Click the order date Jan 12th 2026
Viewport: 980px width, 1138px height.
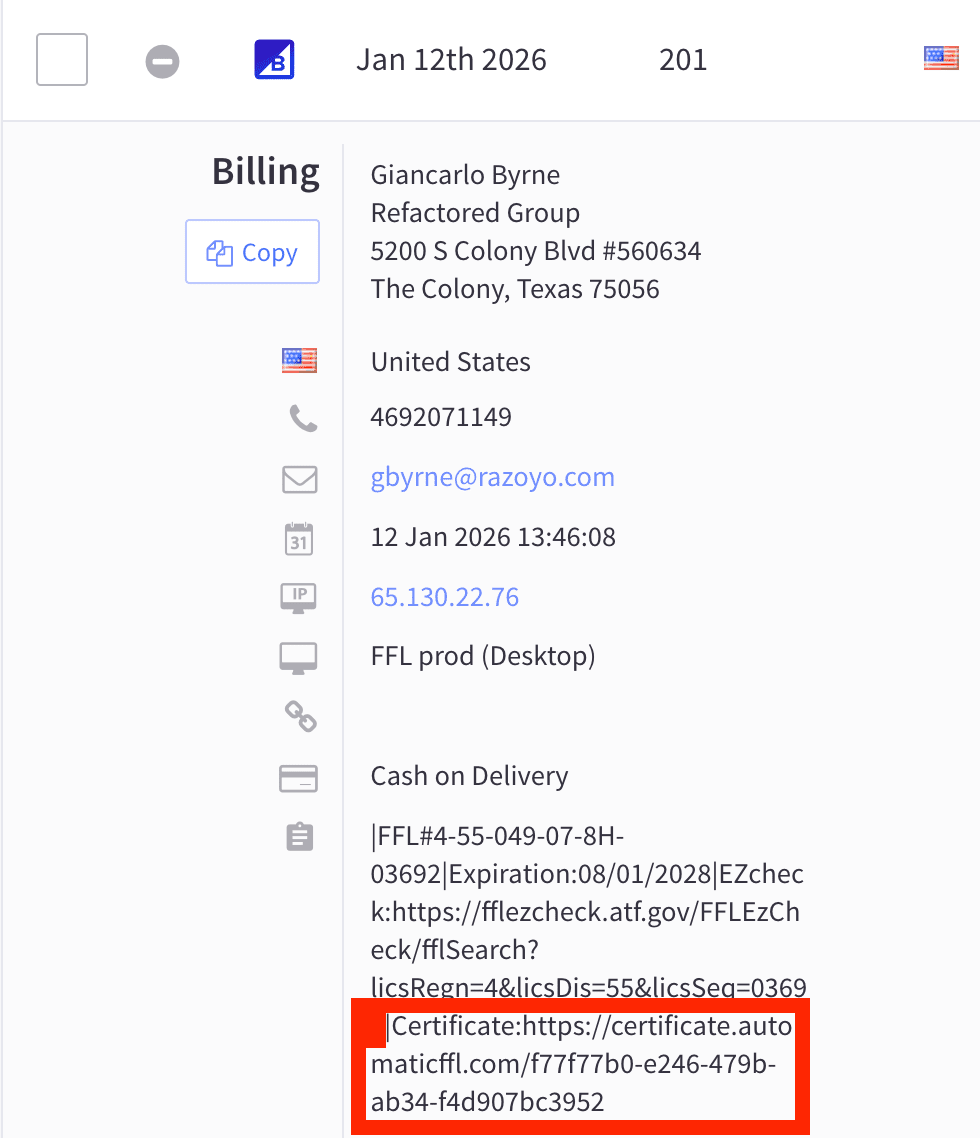tap(451, 60)
